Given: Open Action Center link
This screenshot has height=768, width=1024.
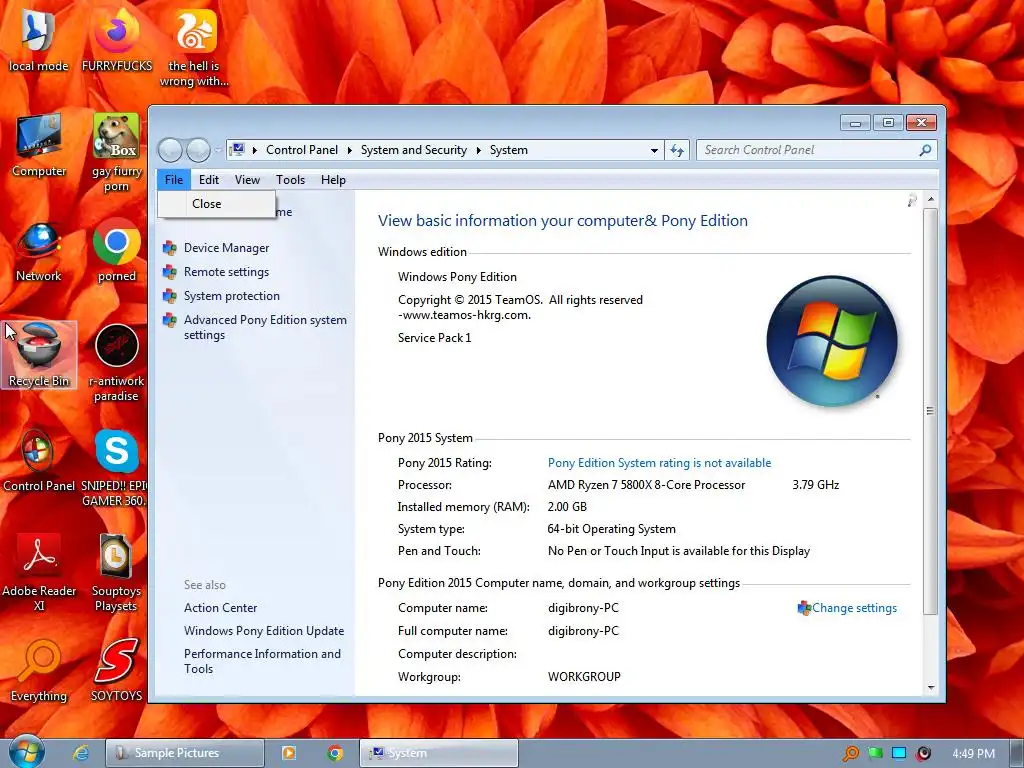Looking at the screenshot, I should (x=221, y=608).
